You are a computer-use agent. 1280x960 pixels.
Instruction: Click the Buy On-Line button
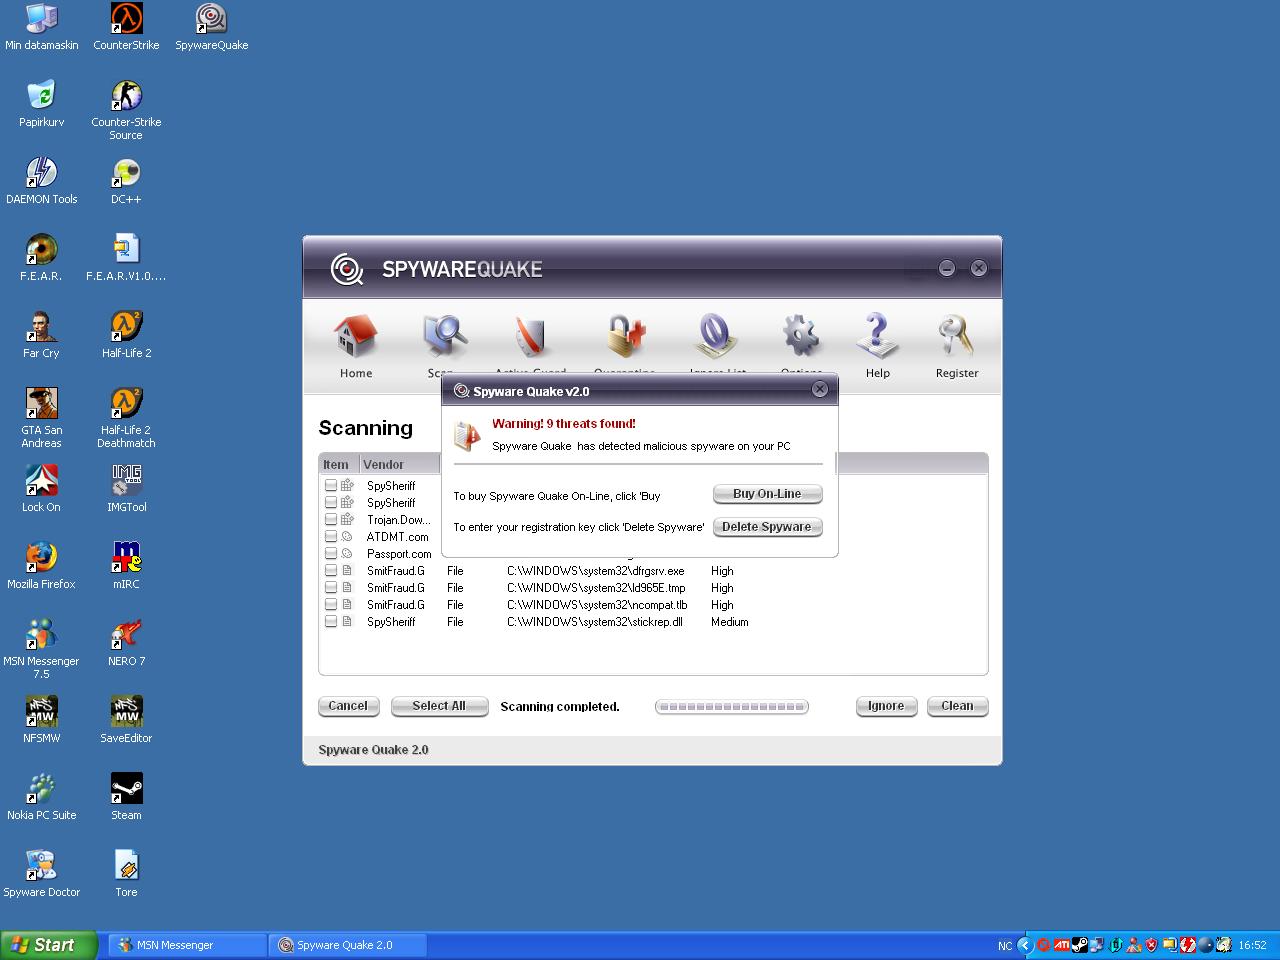(767, 494)
